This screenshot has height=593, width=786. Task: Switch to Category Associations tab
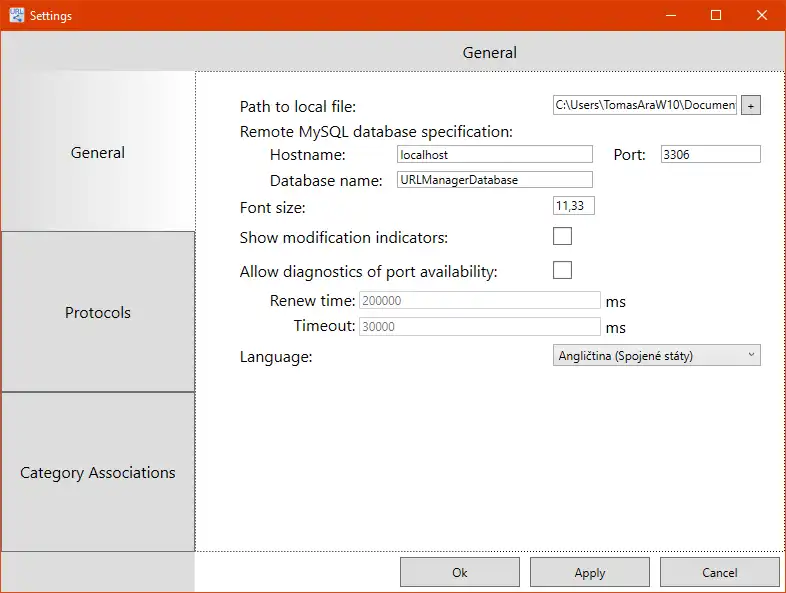point(98,472)
